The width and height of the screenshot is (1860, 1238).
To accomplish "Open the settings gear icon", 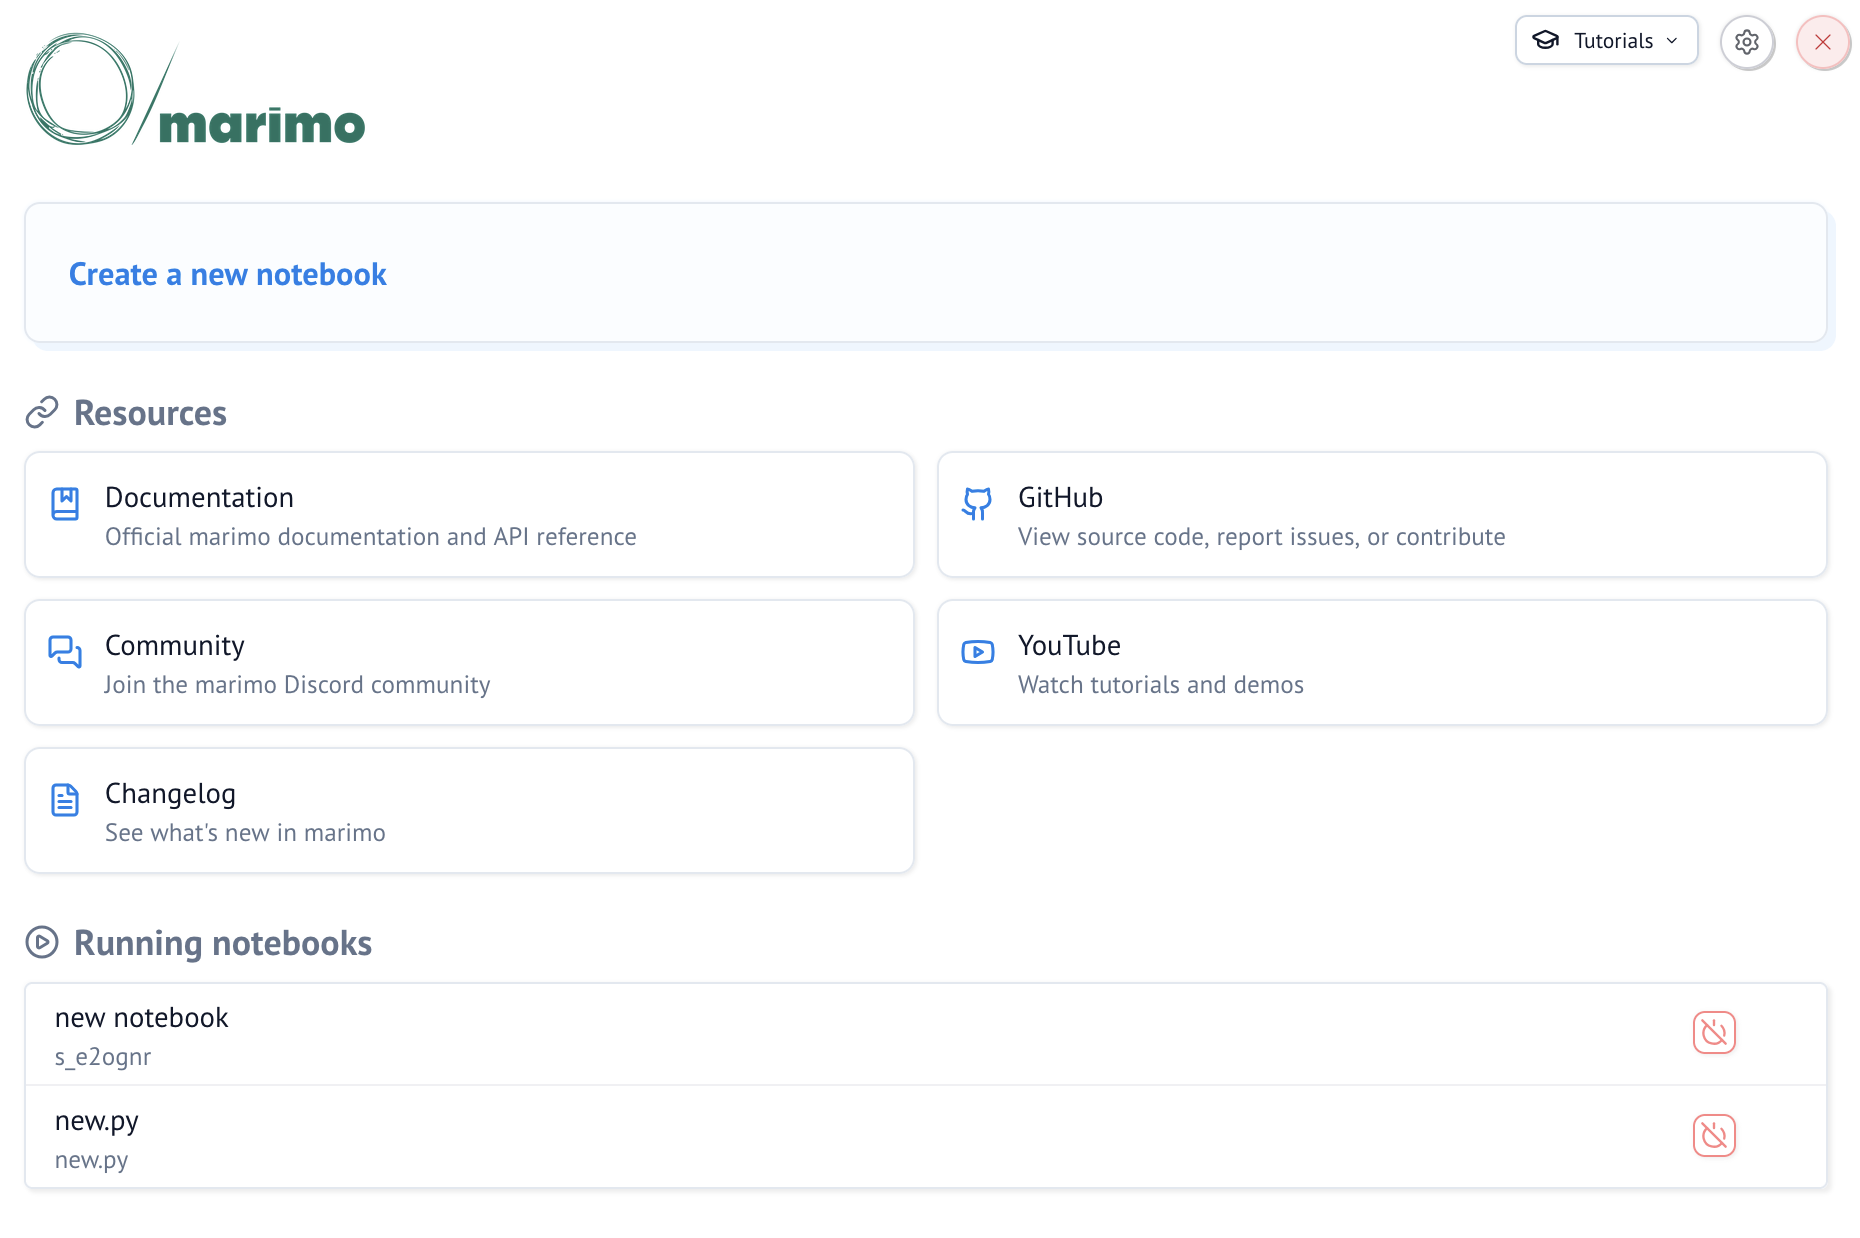I will click(x=1746, y=42).
